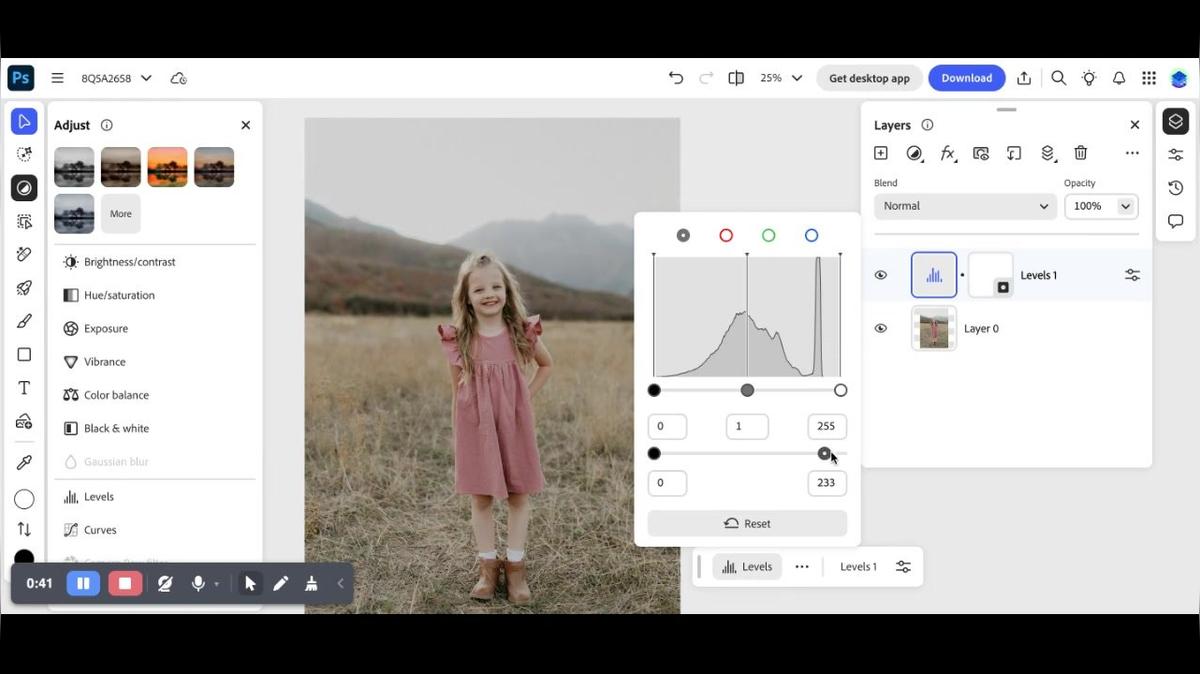This screenshot has height=674, width=1200.
Task: Select the Type tool in toolbar
Action: click(x=24, y=388)
